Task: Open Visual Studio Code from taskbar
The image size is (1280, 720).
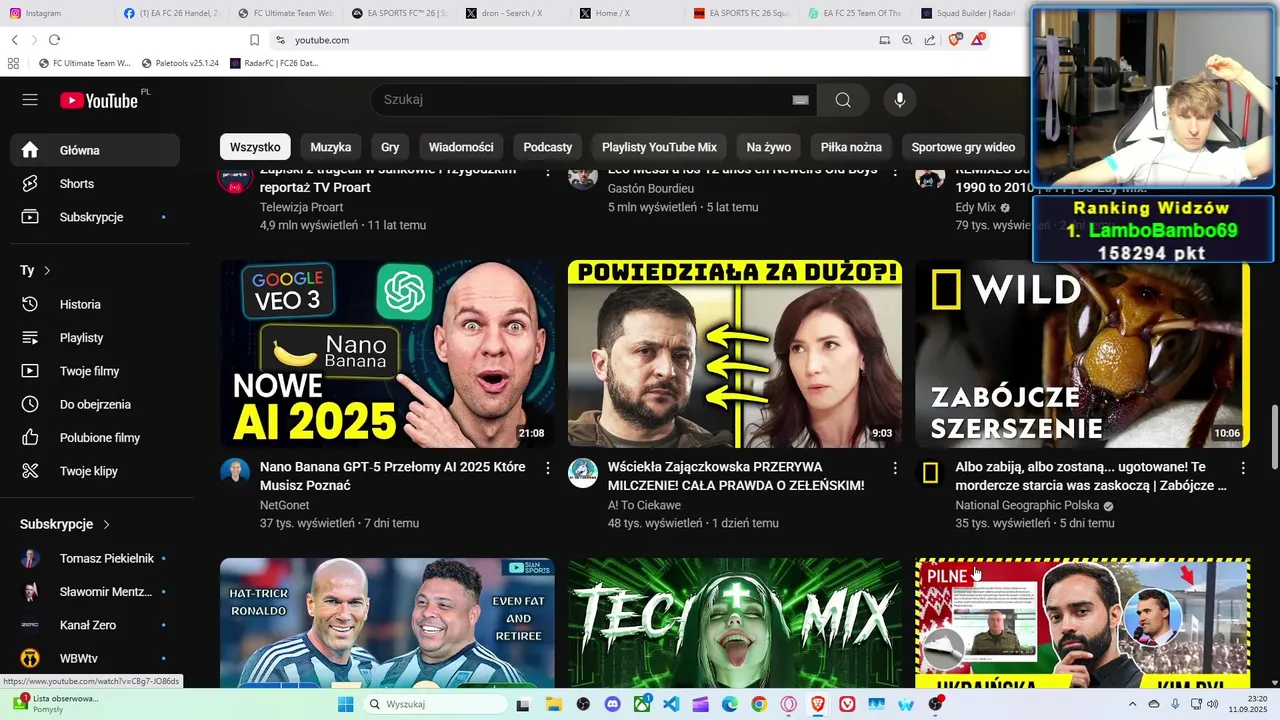Action: point(671,704)
